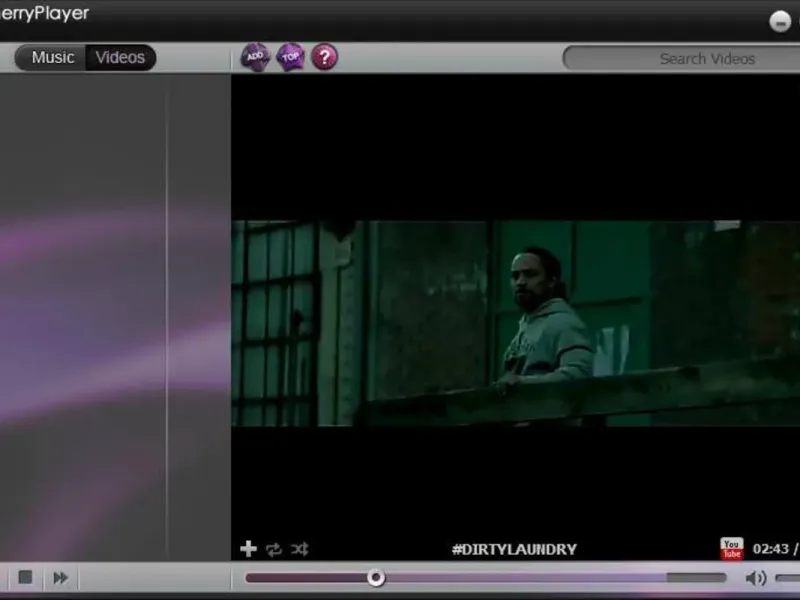Image resolution: width=800 pixels, height=600 pixels.
Task: Add video to playlist using plus icon
Action: pyautogui.click(x=248, y=549)
